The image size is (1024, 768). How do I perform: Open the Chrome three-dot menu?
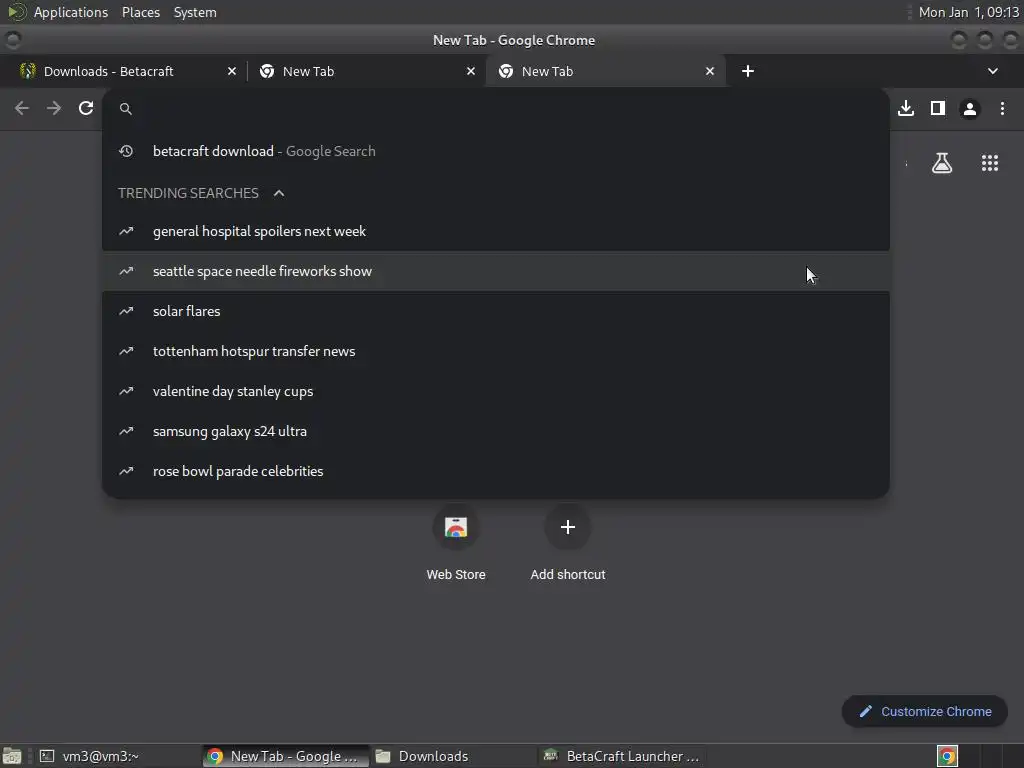point(1002,108)
